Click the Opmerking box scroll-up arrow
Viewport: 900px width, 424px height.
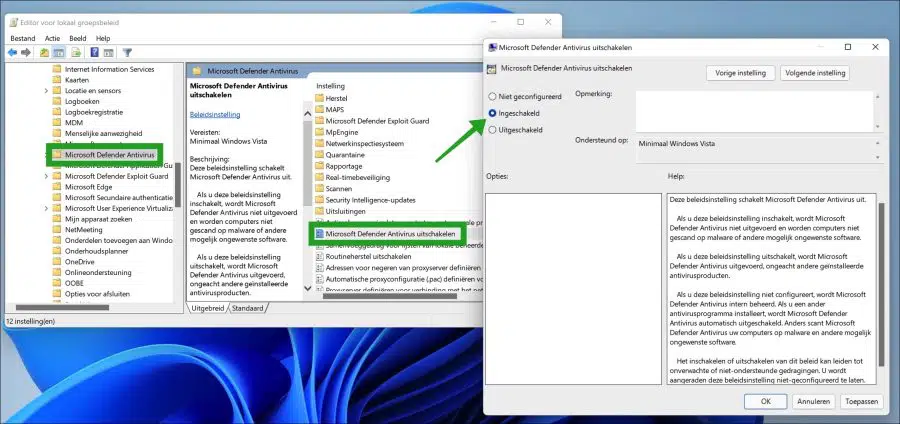point(877,97)
